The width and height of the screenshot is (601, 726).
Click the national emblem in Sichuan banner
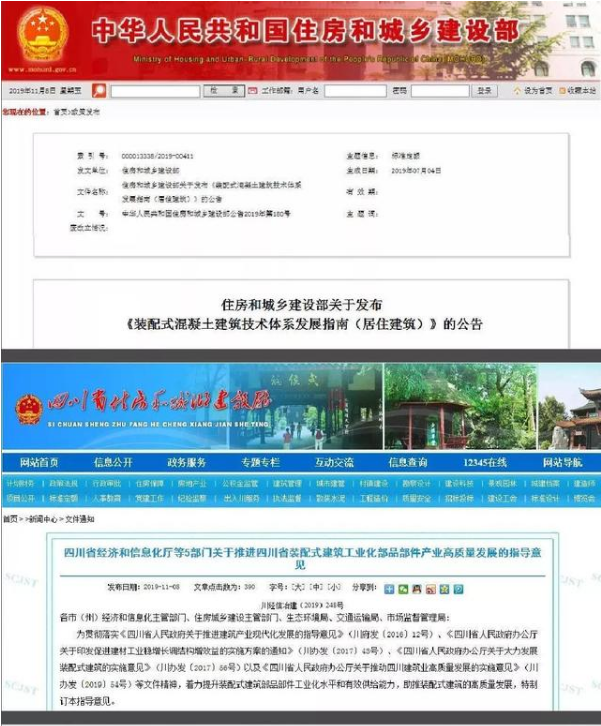click(29, 410)
